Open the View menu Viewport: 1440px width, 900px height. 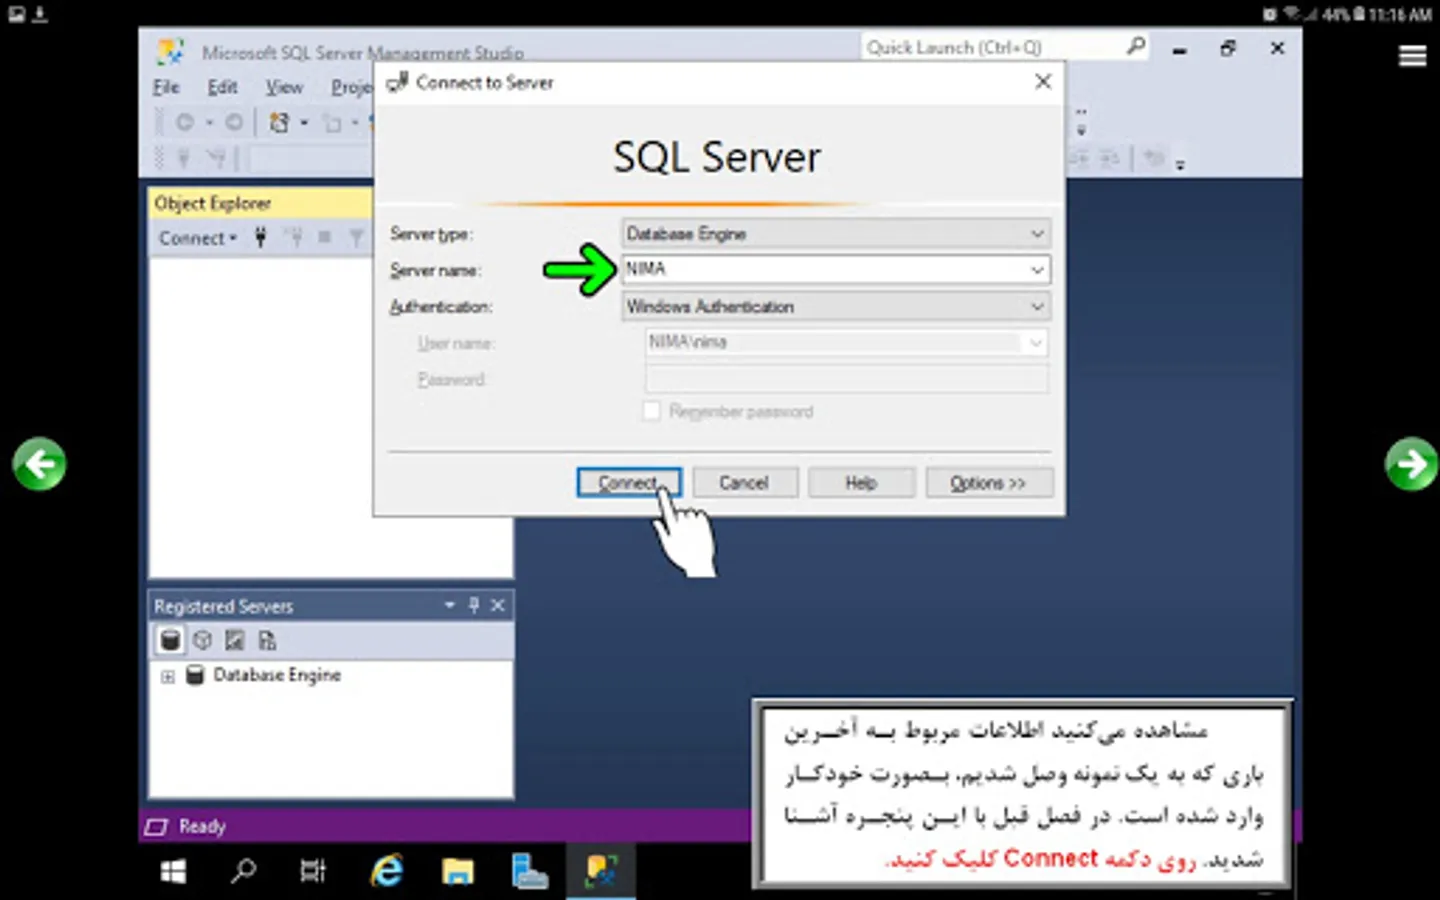point(284,87)
